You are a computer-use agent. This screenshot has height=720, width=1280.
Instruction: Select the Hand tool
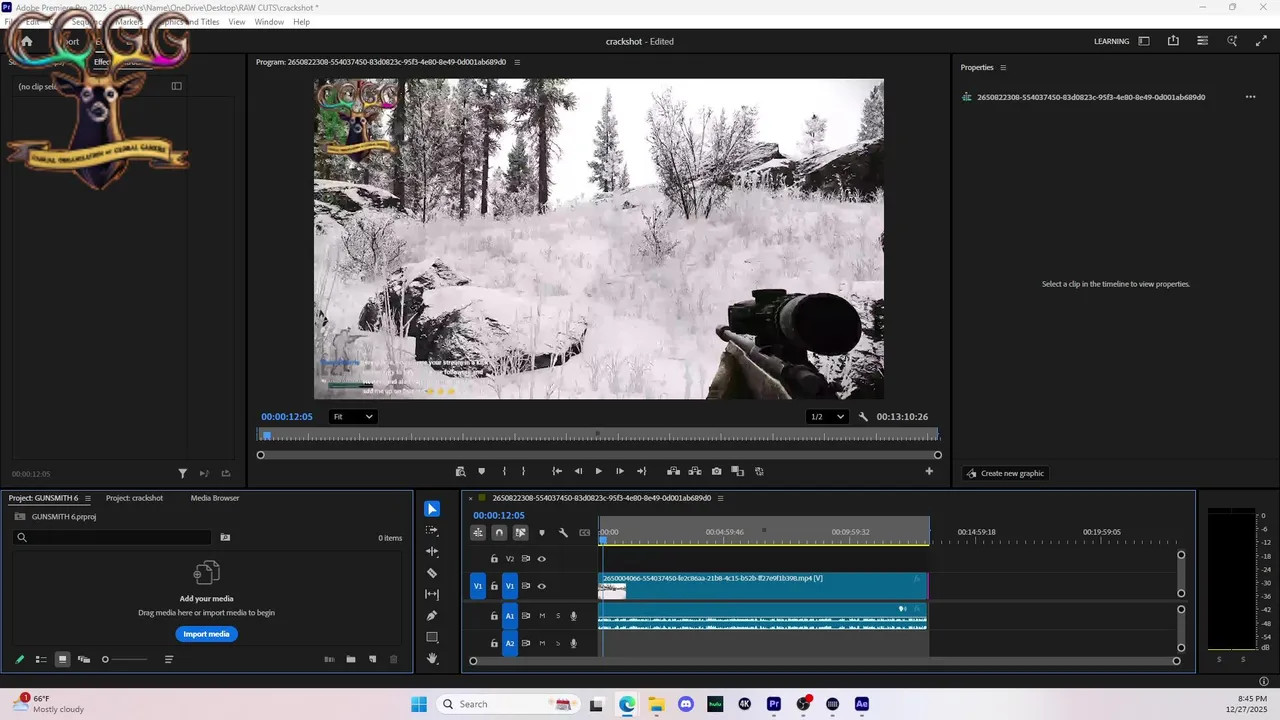[432, 659]
